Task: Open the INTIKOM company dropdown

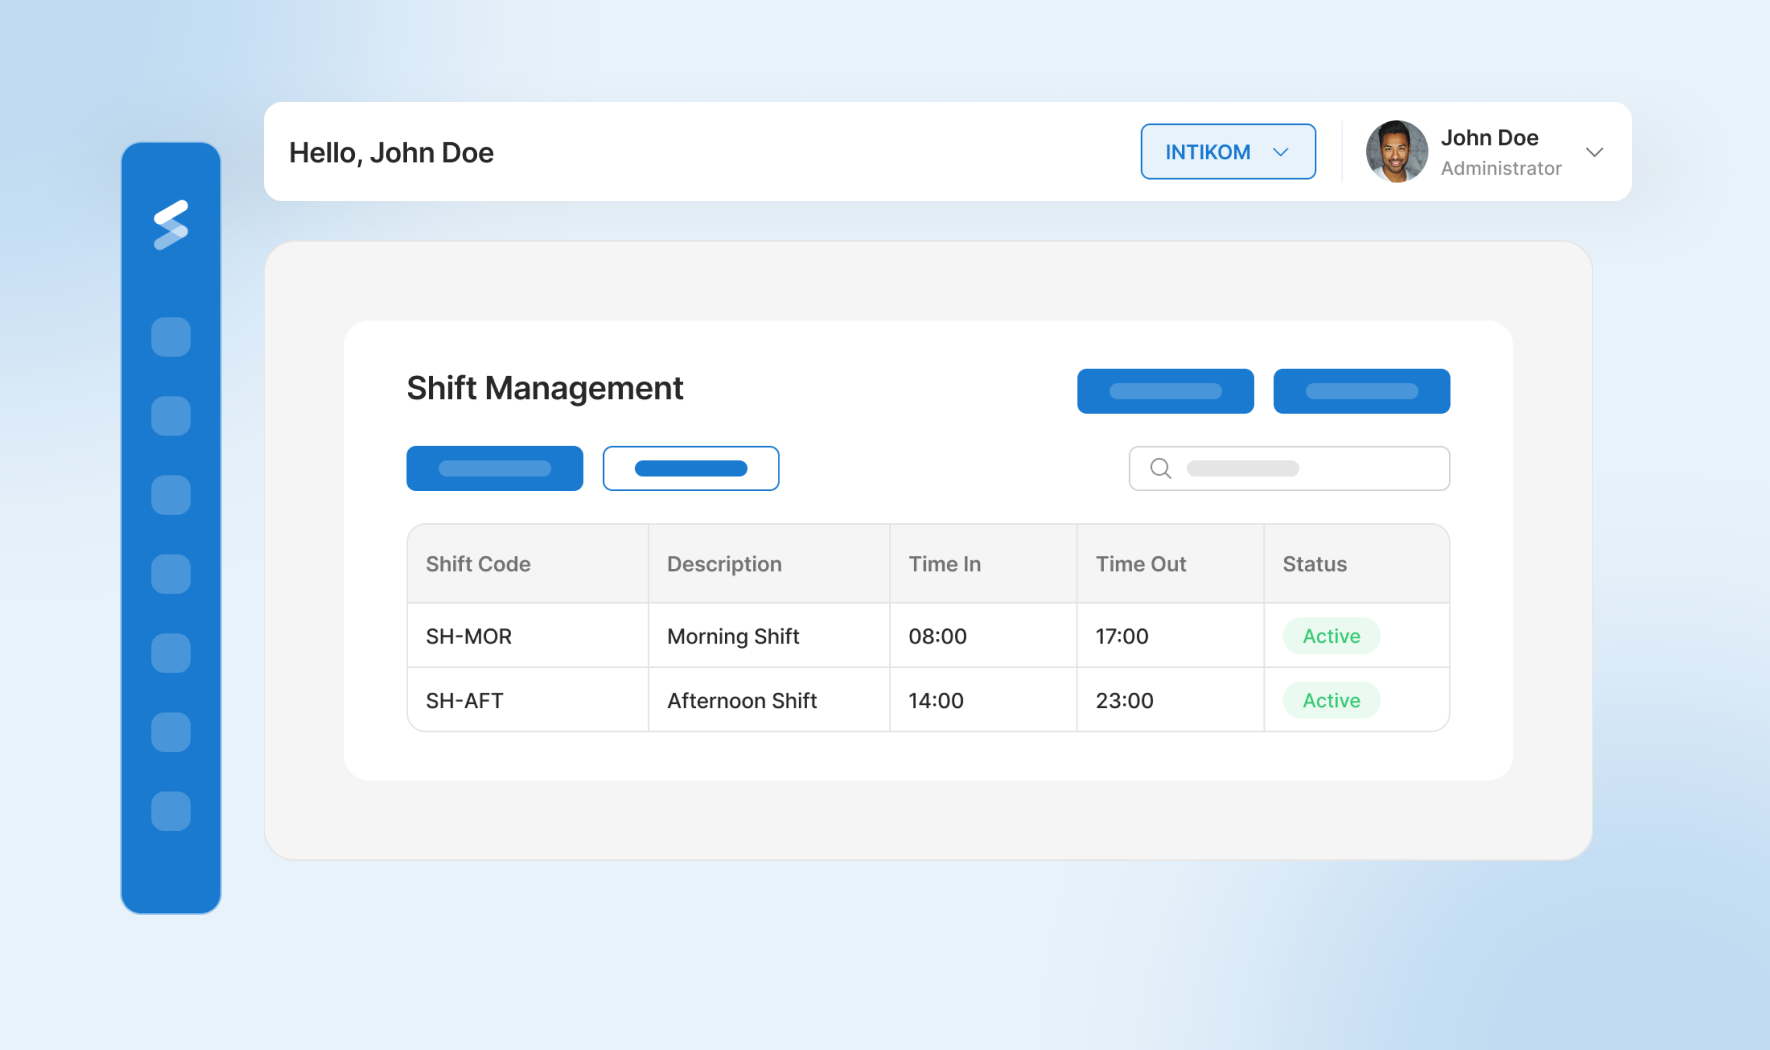Action: [1228, 151]
